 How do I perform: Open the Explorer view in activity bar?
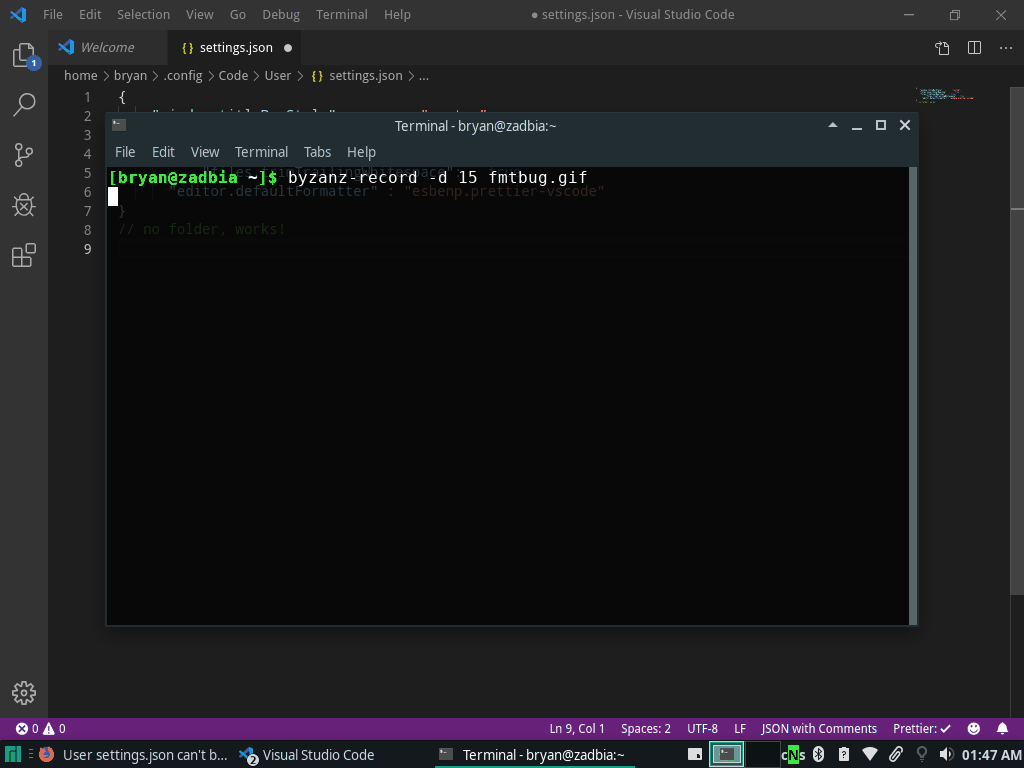pos(24,55)
